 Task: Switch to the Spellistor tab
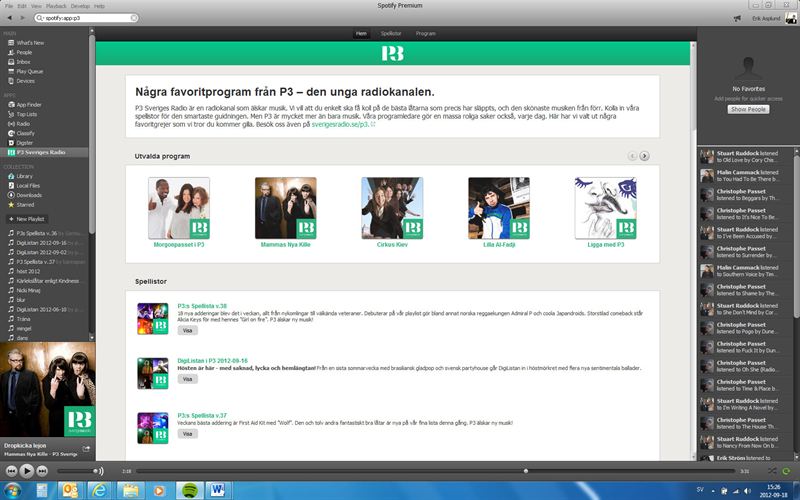click(x=391, y=33)
